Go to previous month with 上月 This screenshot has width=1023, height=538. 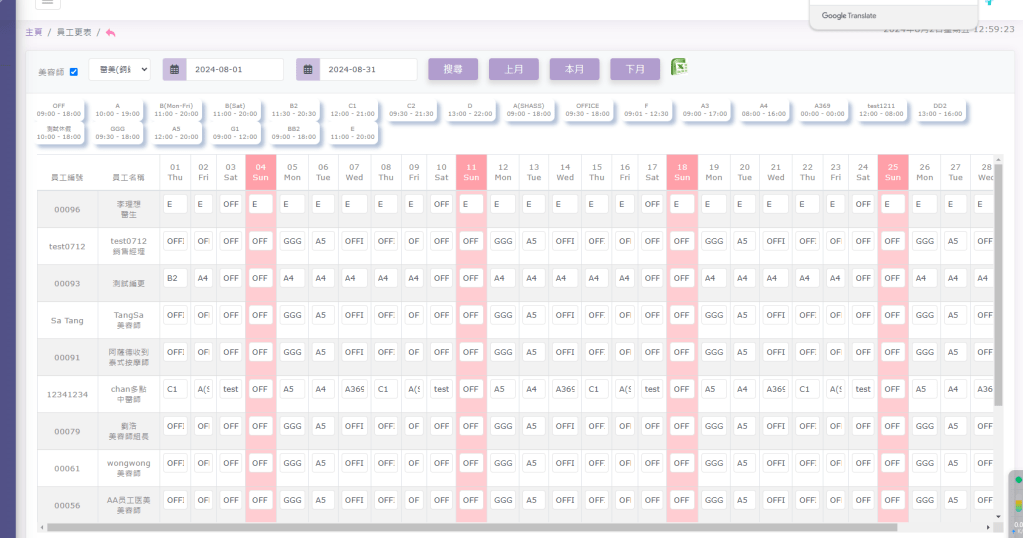pyautogui.click(x=513, y=70)
